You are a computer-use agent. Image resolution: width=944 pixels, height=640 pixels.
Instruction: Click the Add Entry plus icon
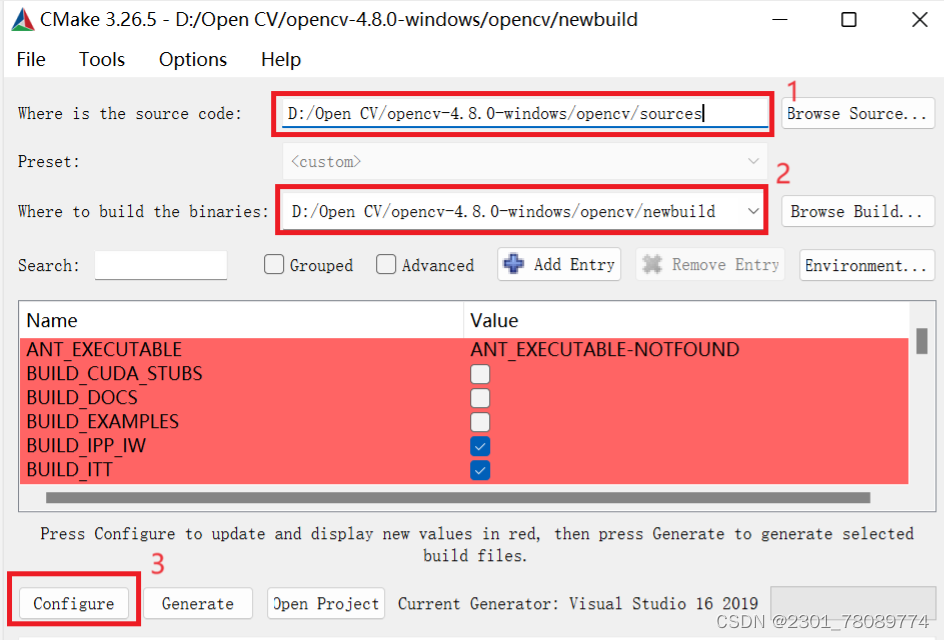click(512, 264)
